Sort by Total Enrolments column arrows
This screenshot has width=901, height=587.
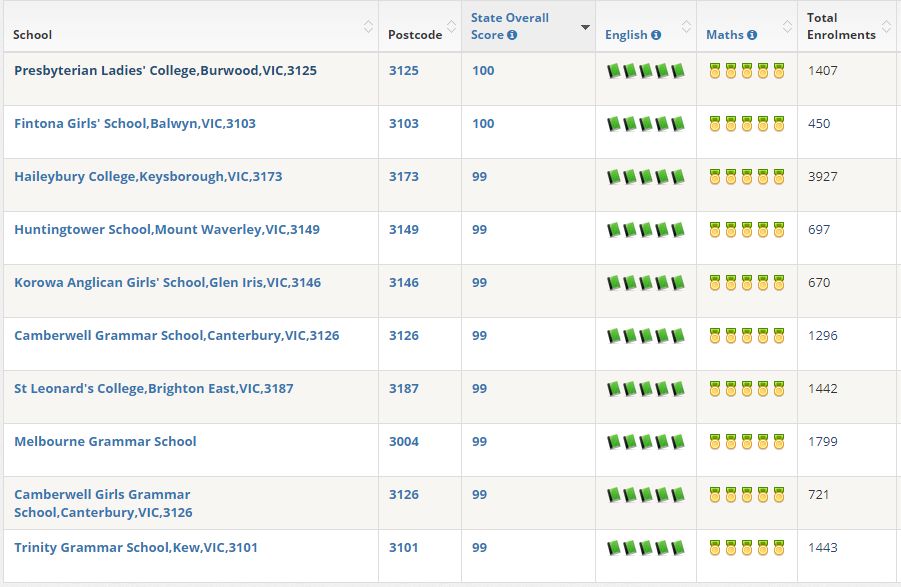tap(887, 26)
